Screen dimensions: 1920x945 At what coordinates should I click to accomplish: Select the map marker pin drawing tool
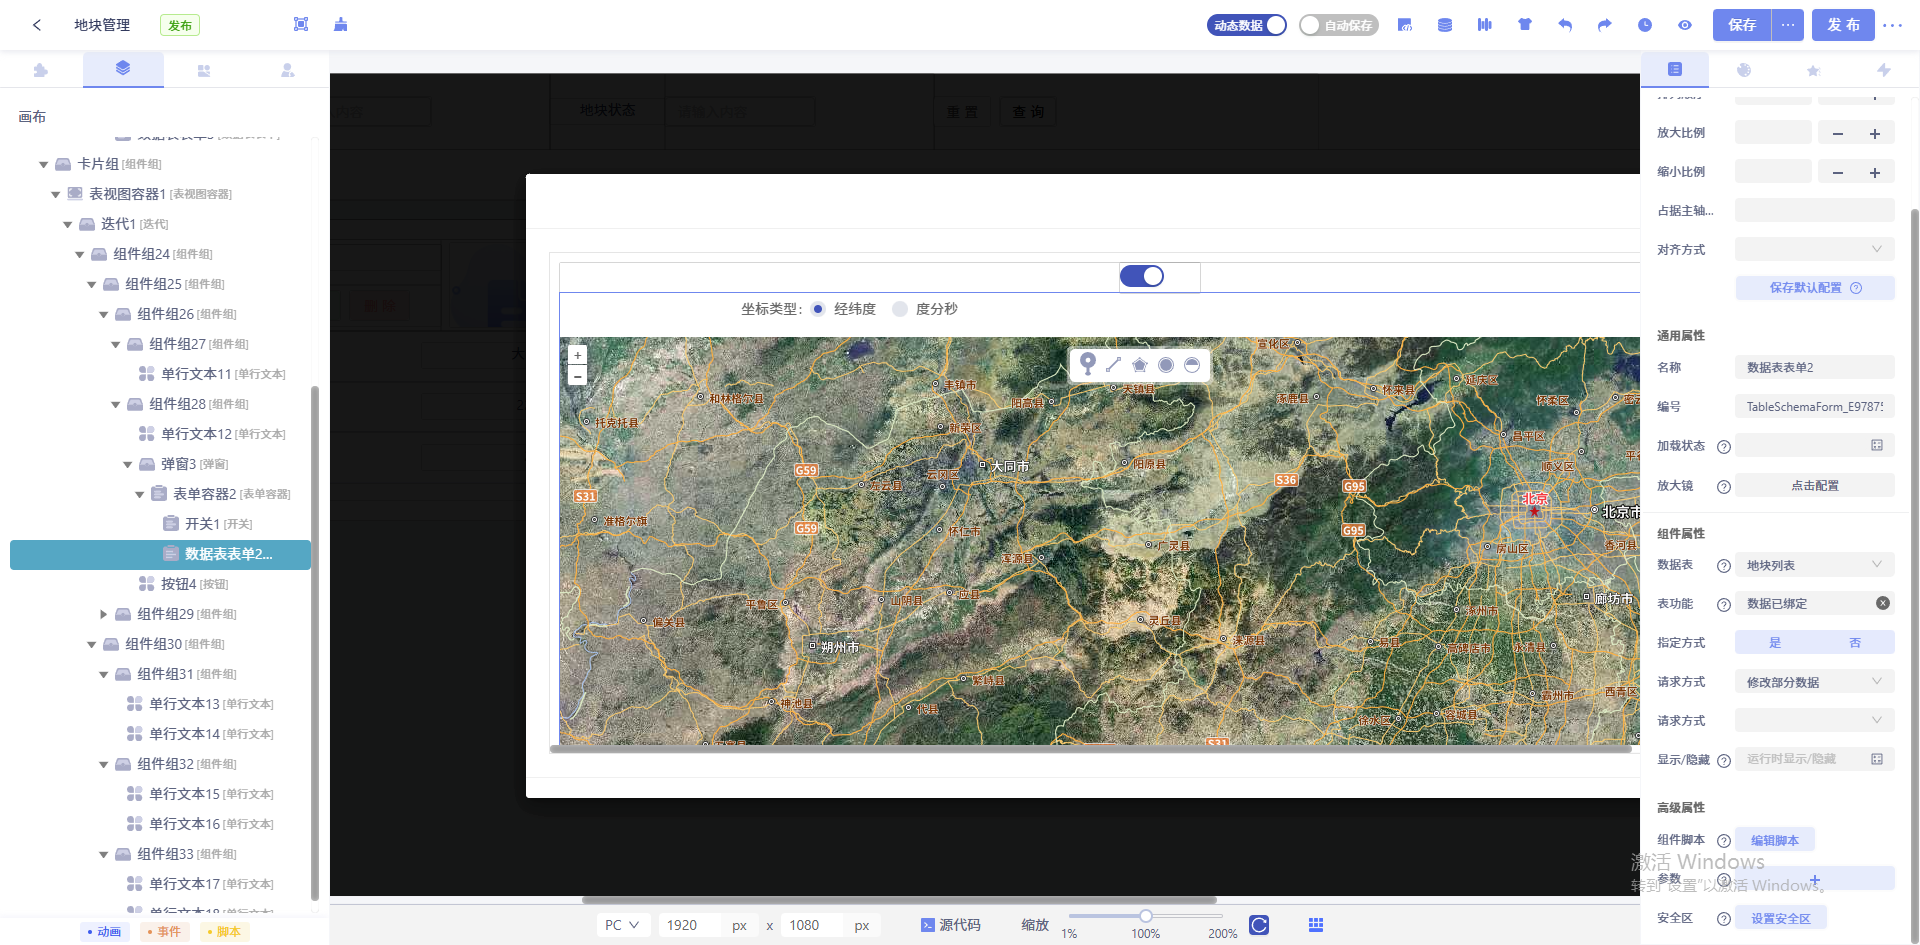point(1088,365)
